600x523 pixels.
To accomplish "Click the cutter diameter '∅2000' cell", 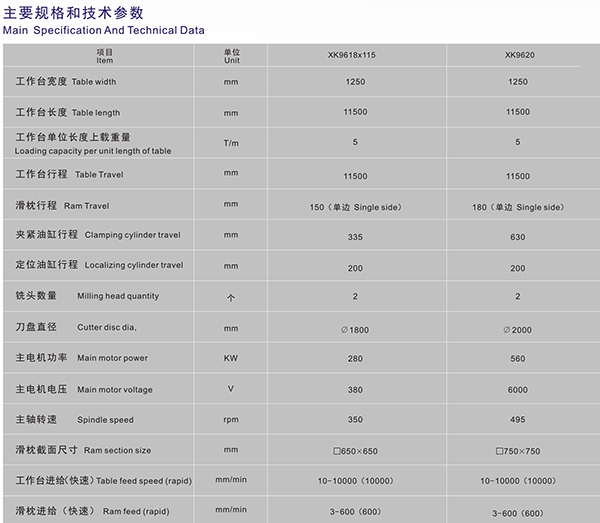I will pos(518,330).
